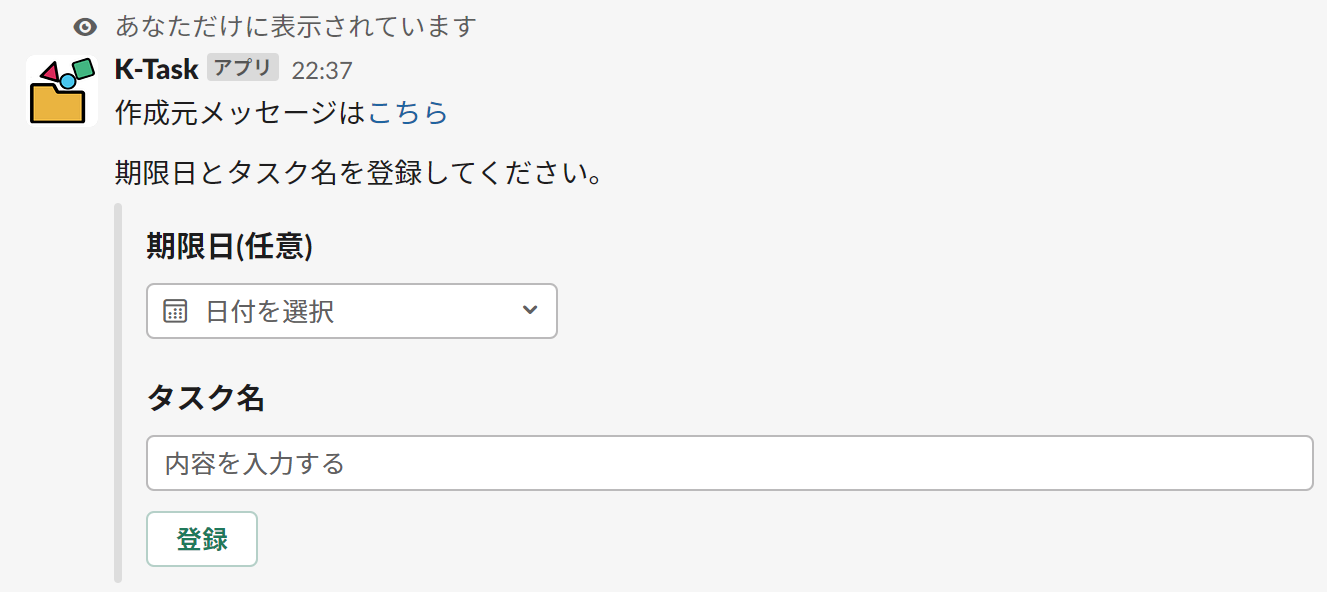
Task: Click the K-Task sender name
Action: pos(157,68)
